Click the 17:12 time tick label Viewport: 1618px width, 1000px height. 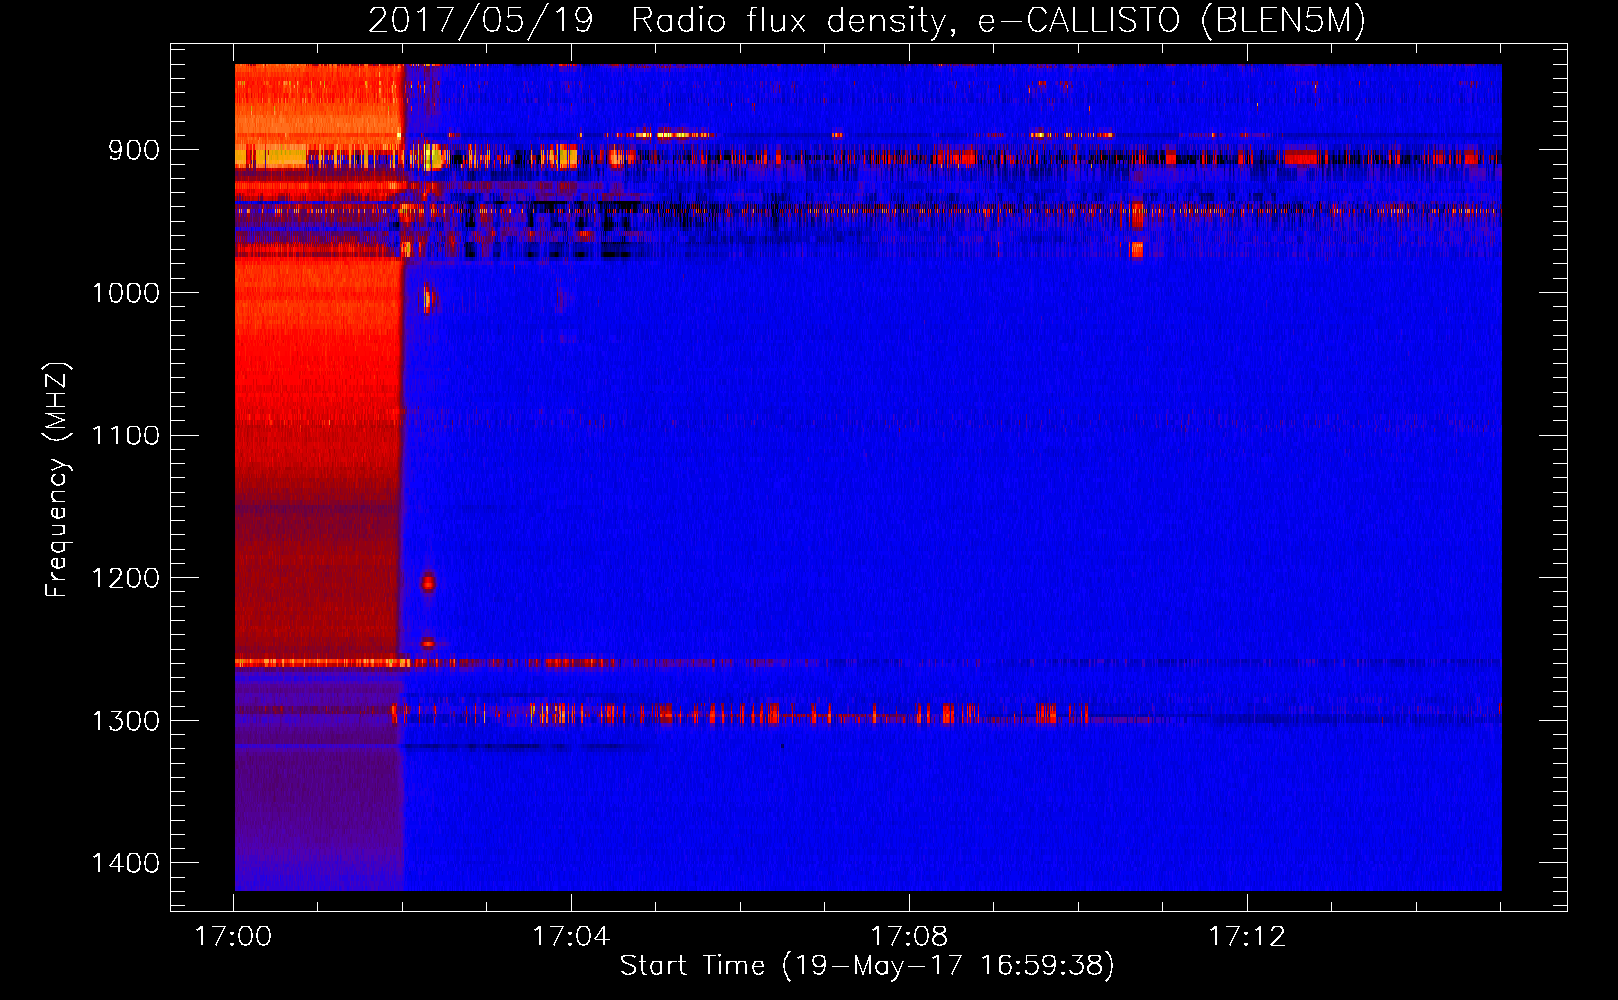pos(1247,936)
